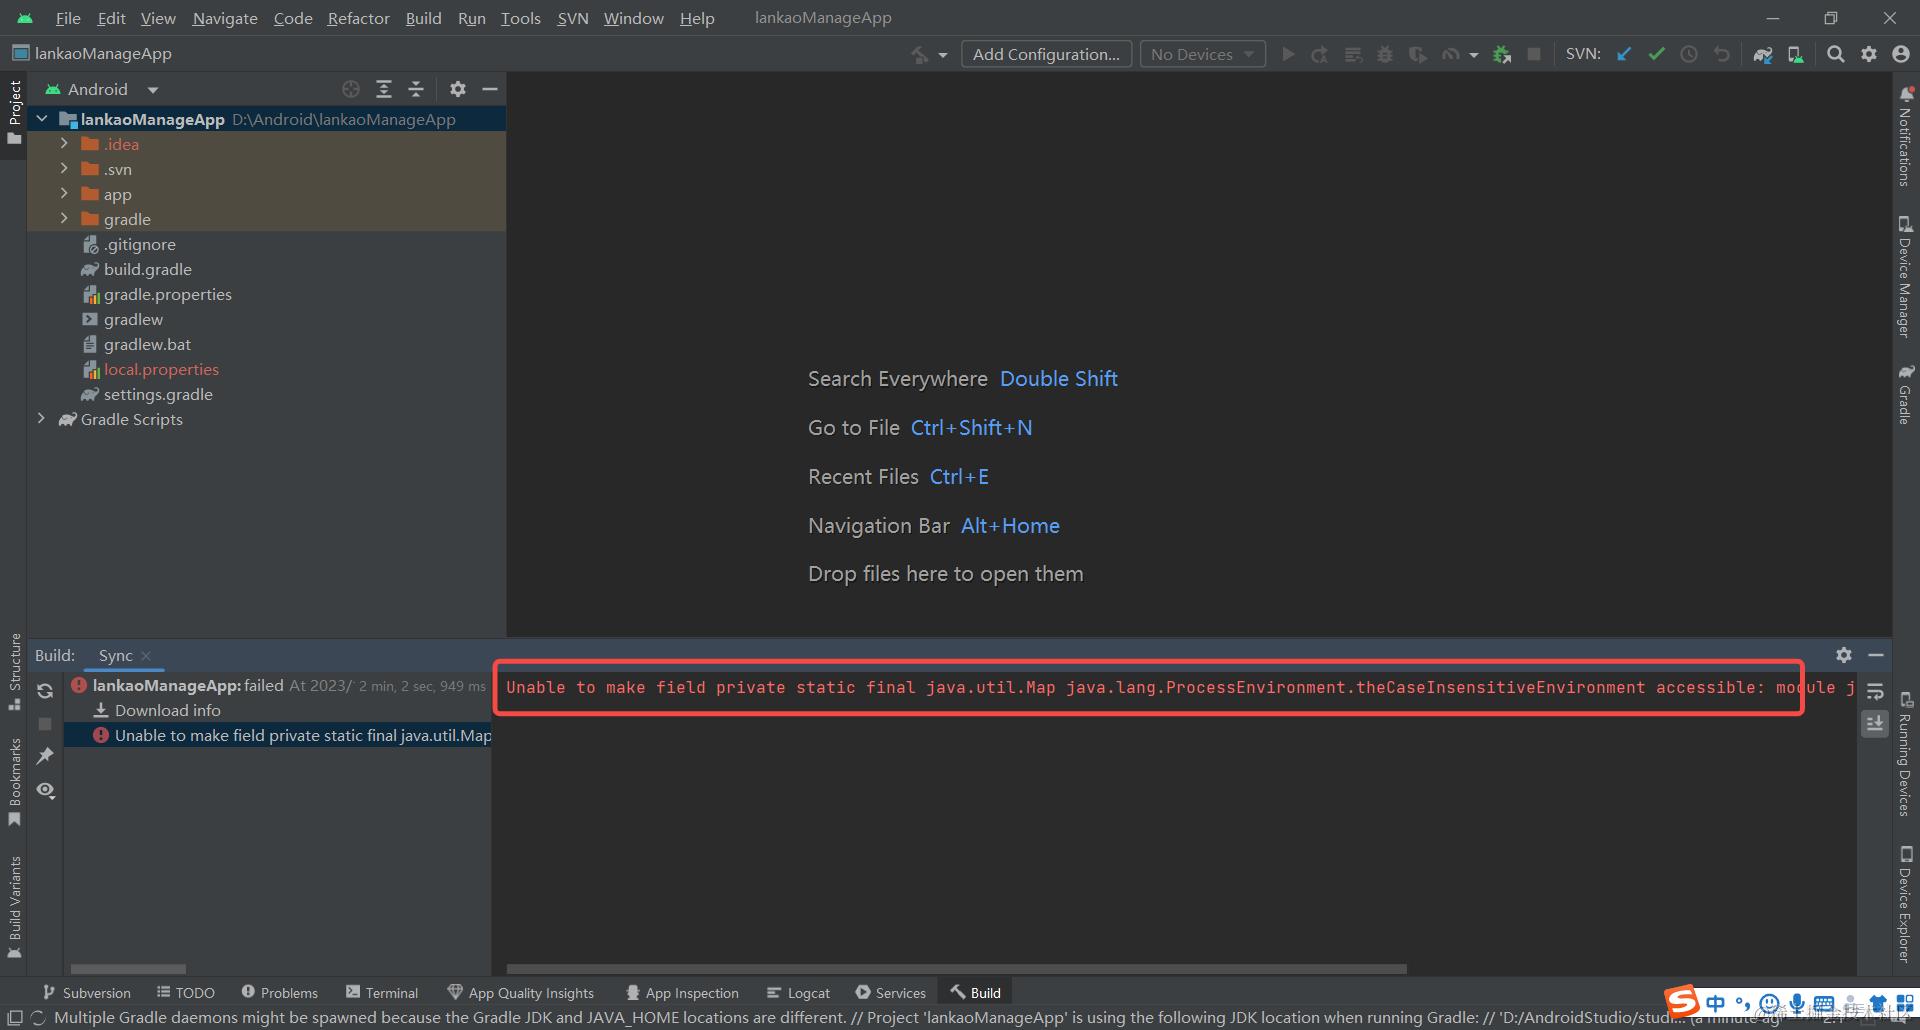Screen dimensions: 1920x1030
Task: Open Search Everywhere magnifier icon
Action: click(1836, 55)
